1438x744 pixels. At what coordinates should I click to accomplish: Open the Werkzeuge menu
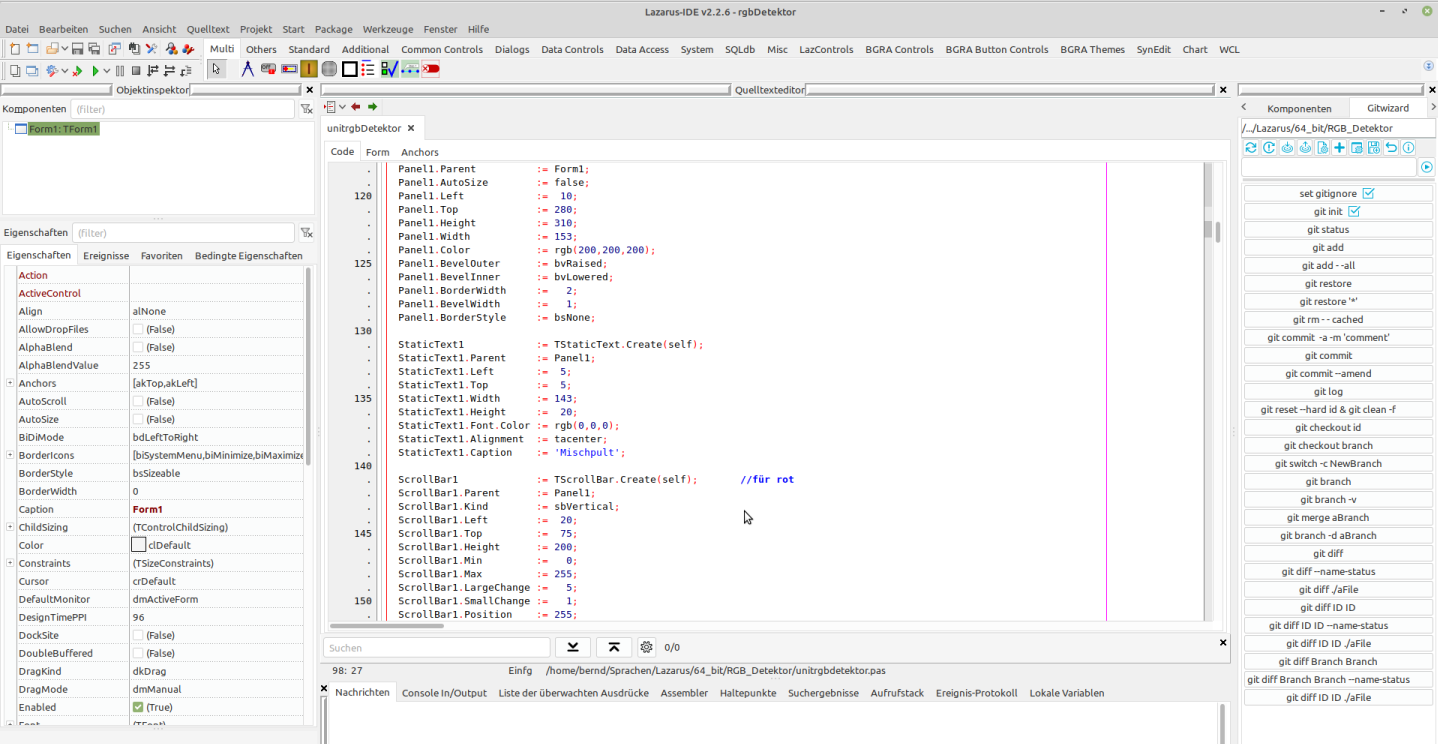coord(387,29)
